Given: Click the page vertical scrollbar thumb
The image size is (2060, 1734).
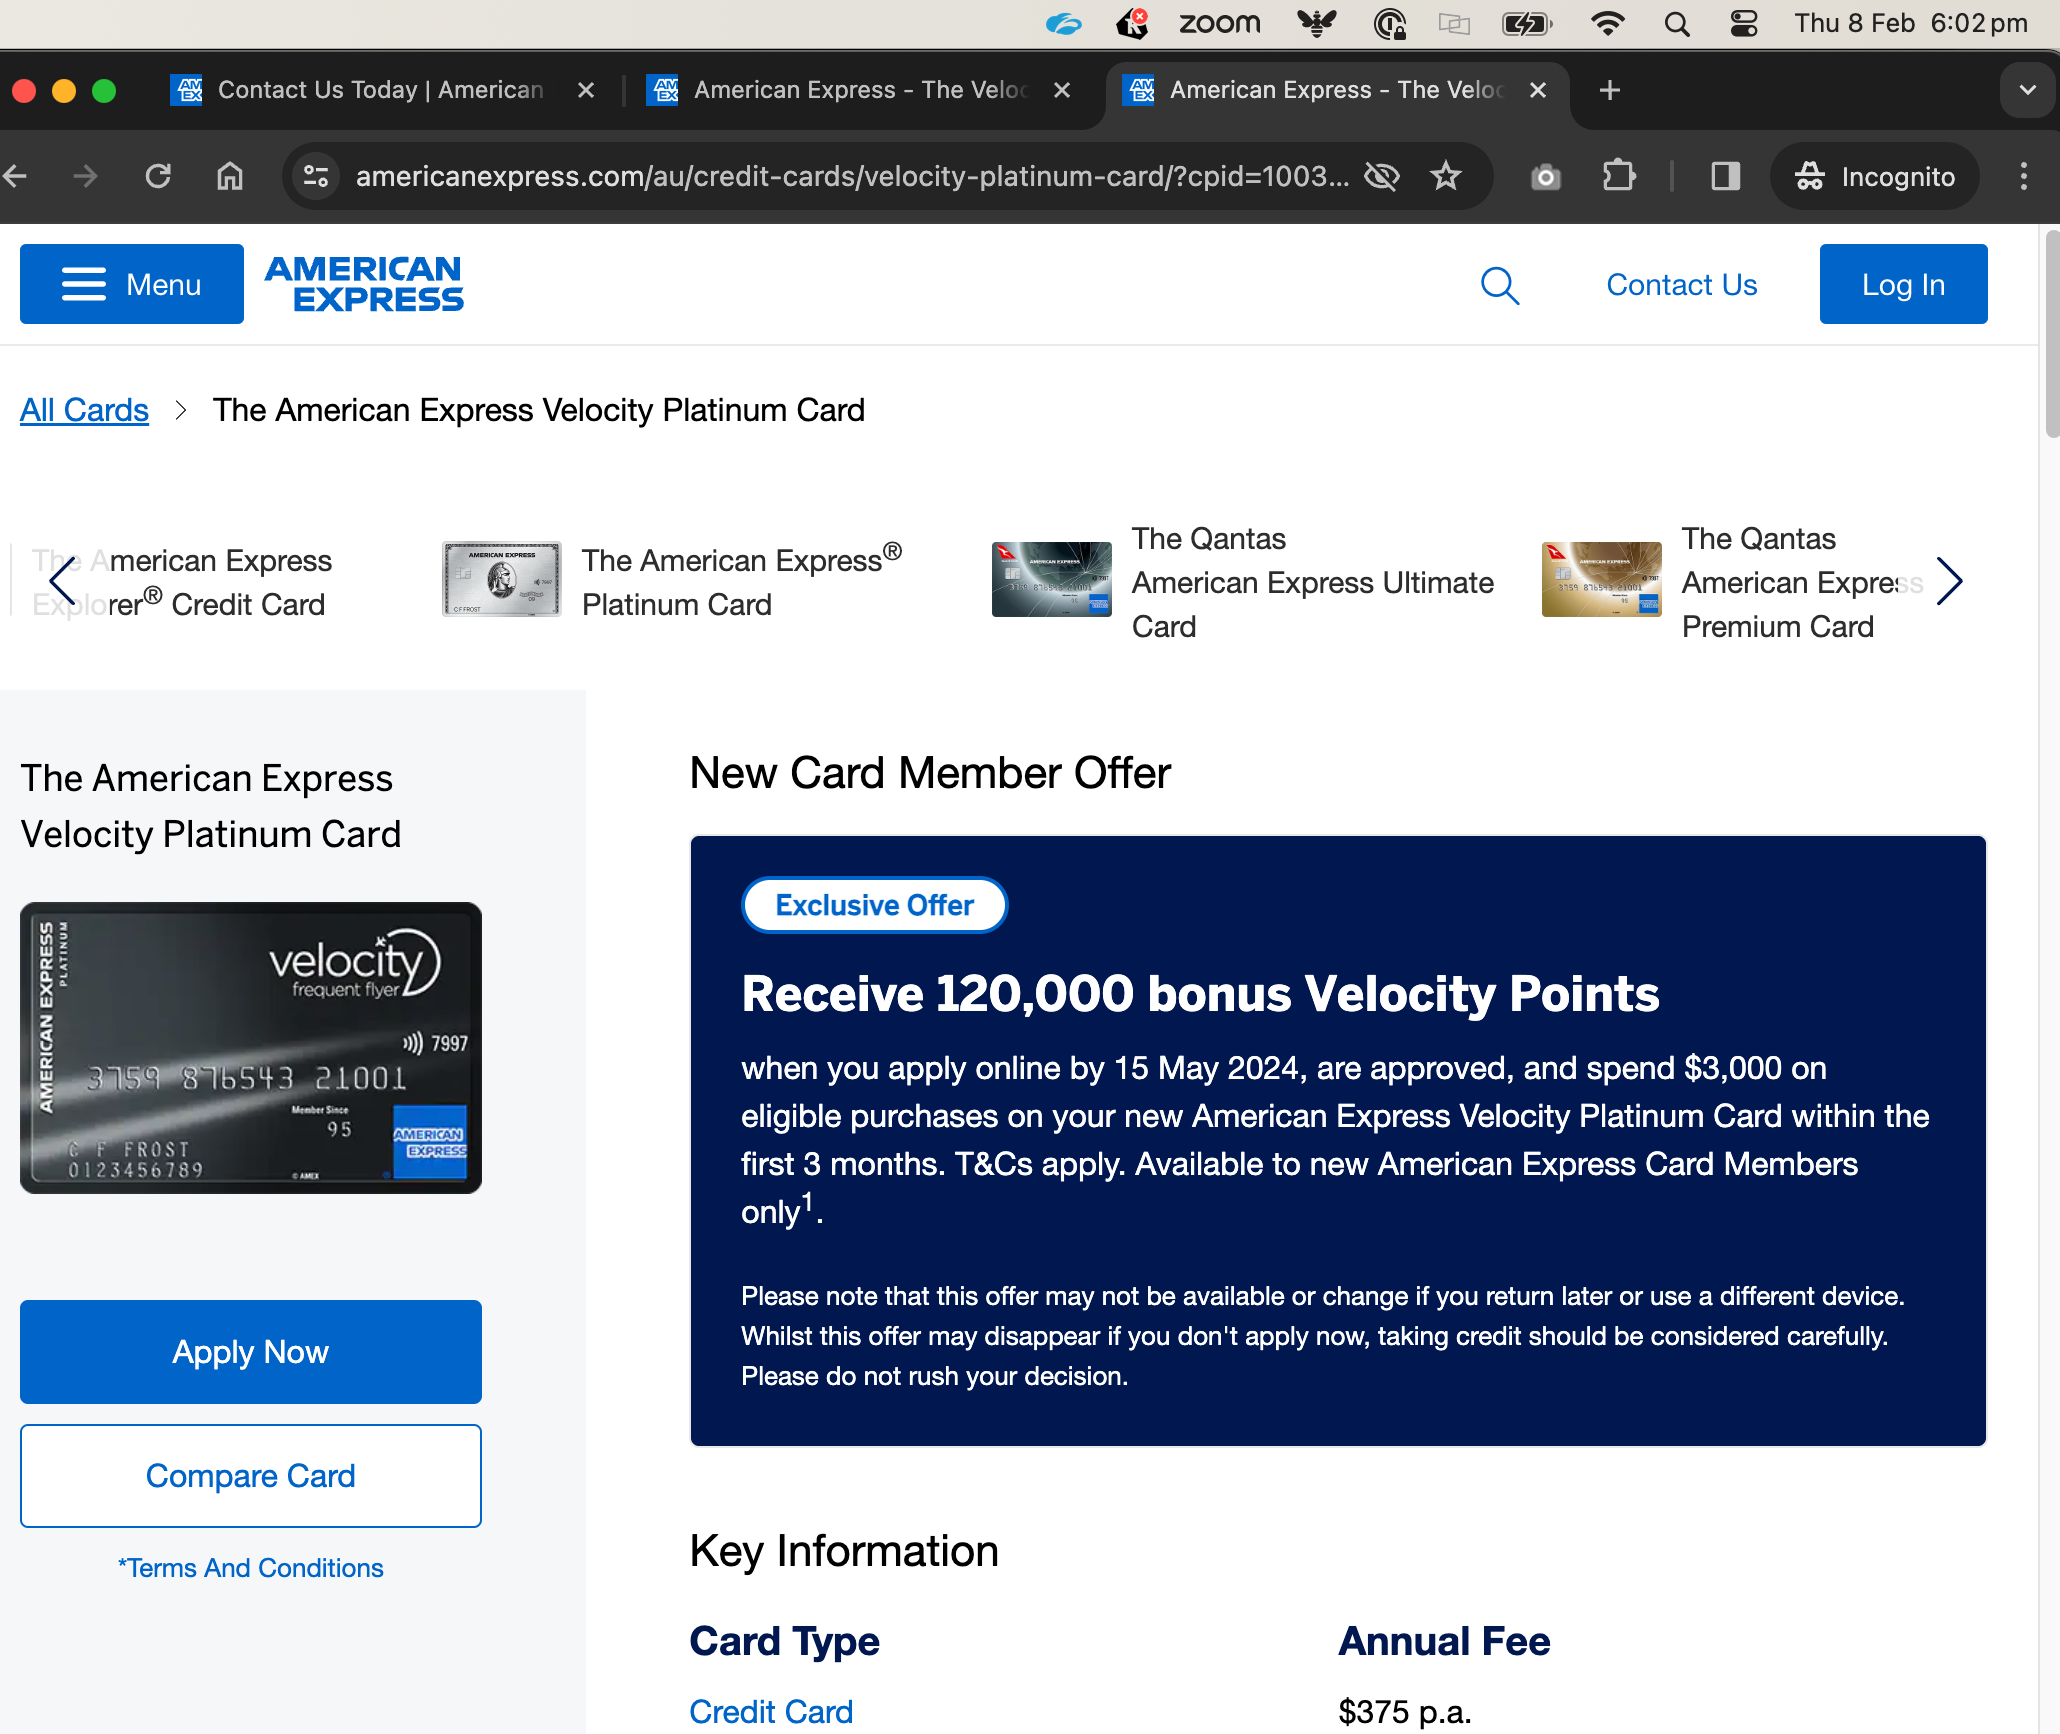Looking at the screenshot, I should [x=2052, y=334].
